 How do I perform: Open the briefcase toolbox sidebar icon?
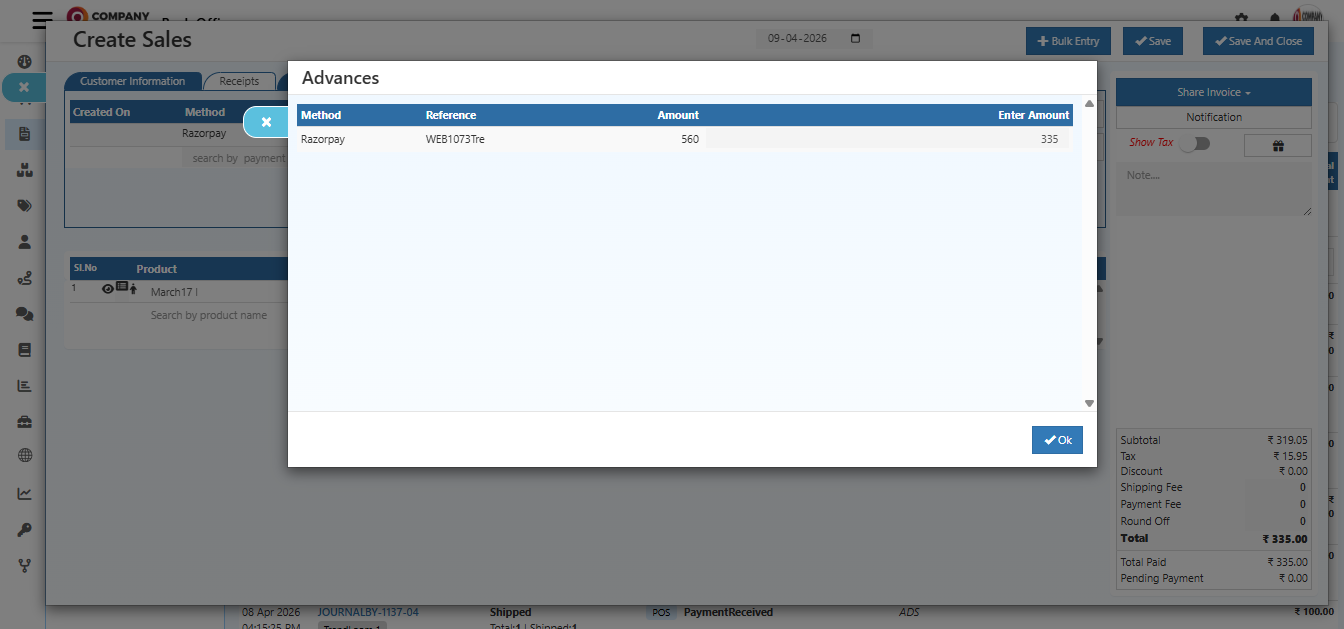pos(24,421)
